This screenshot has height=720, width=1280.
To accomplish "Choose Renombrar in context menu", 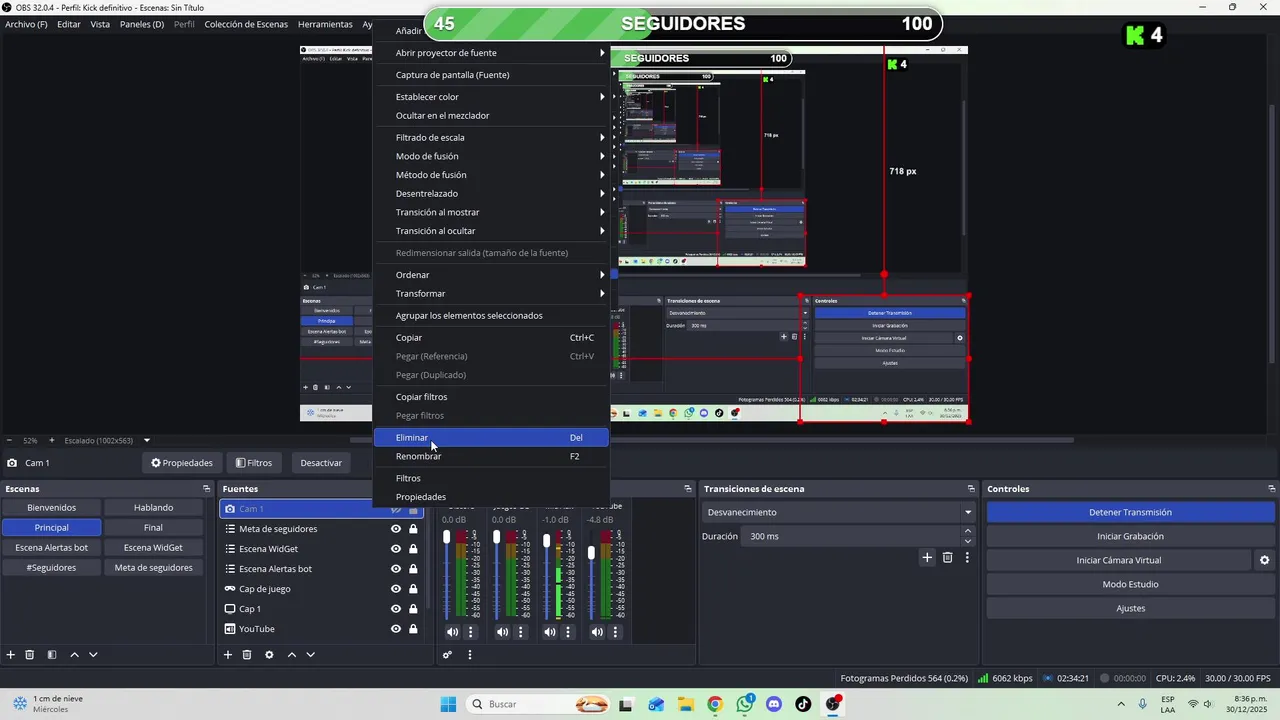I will (x=491, y=457).
